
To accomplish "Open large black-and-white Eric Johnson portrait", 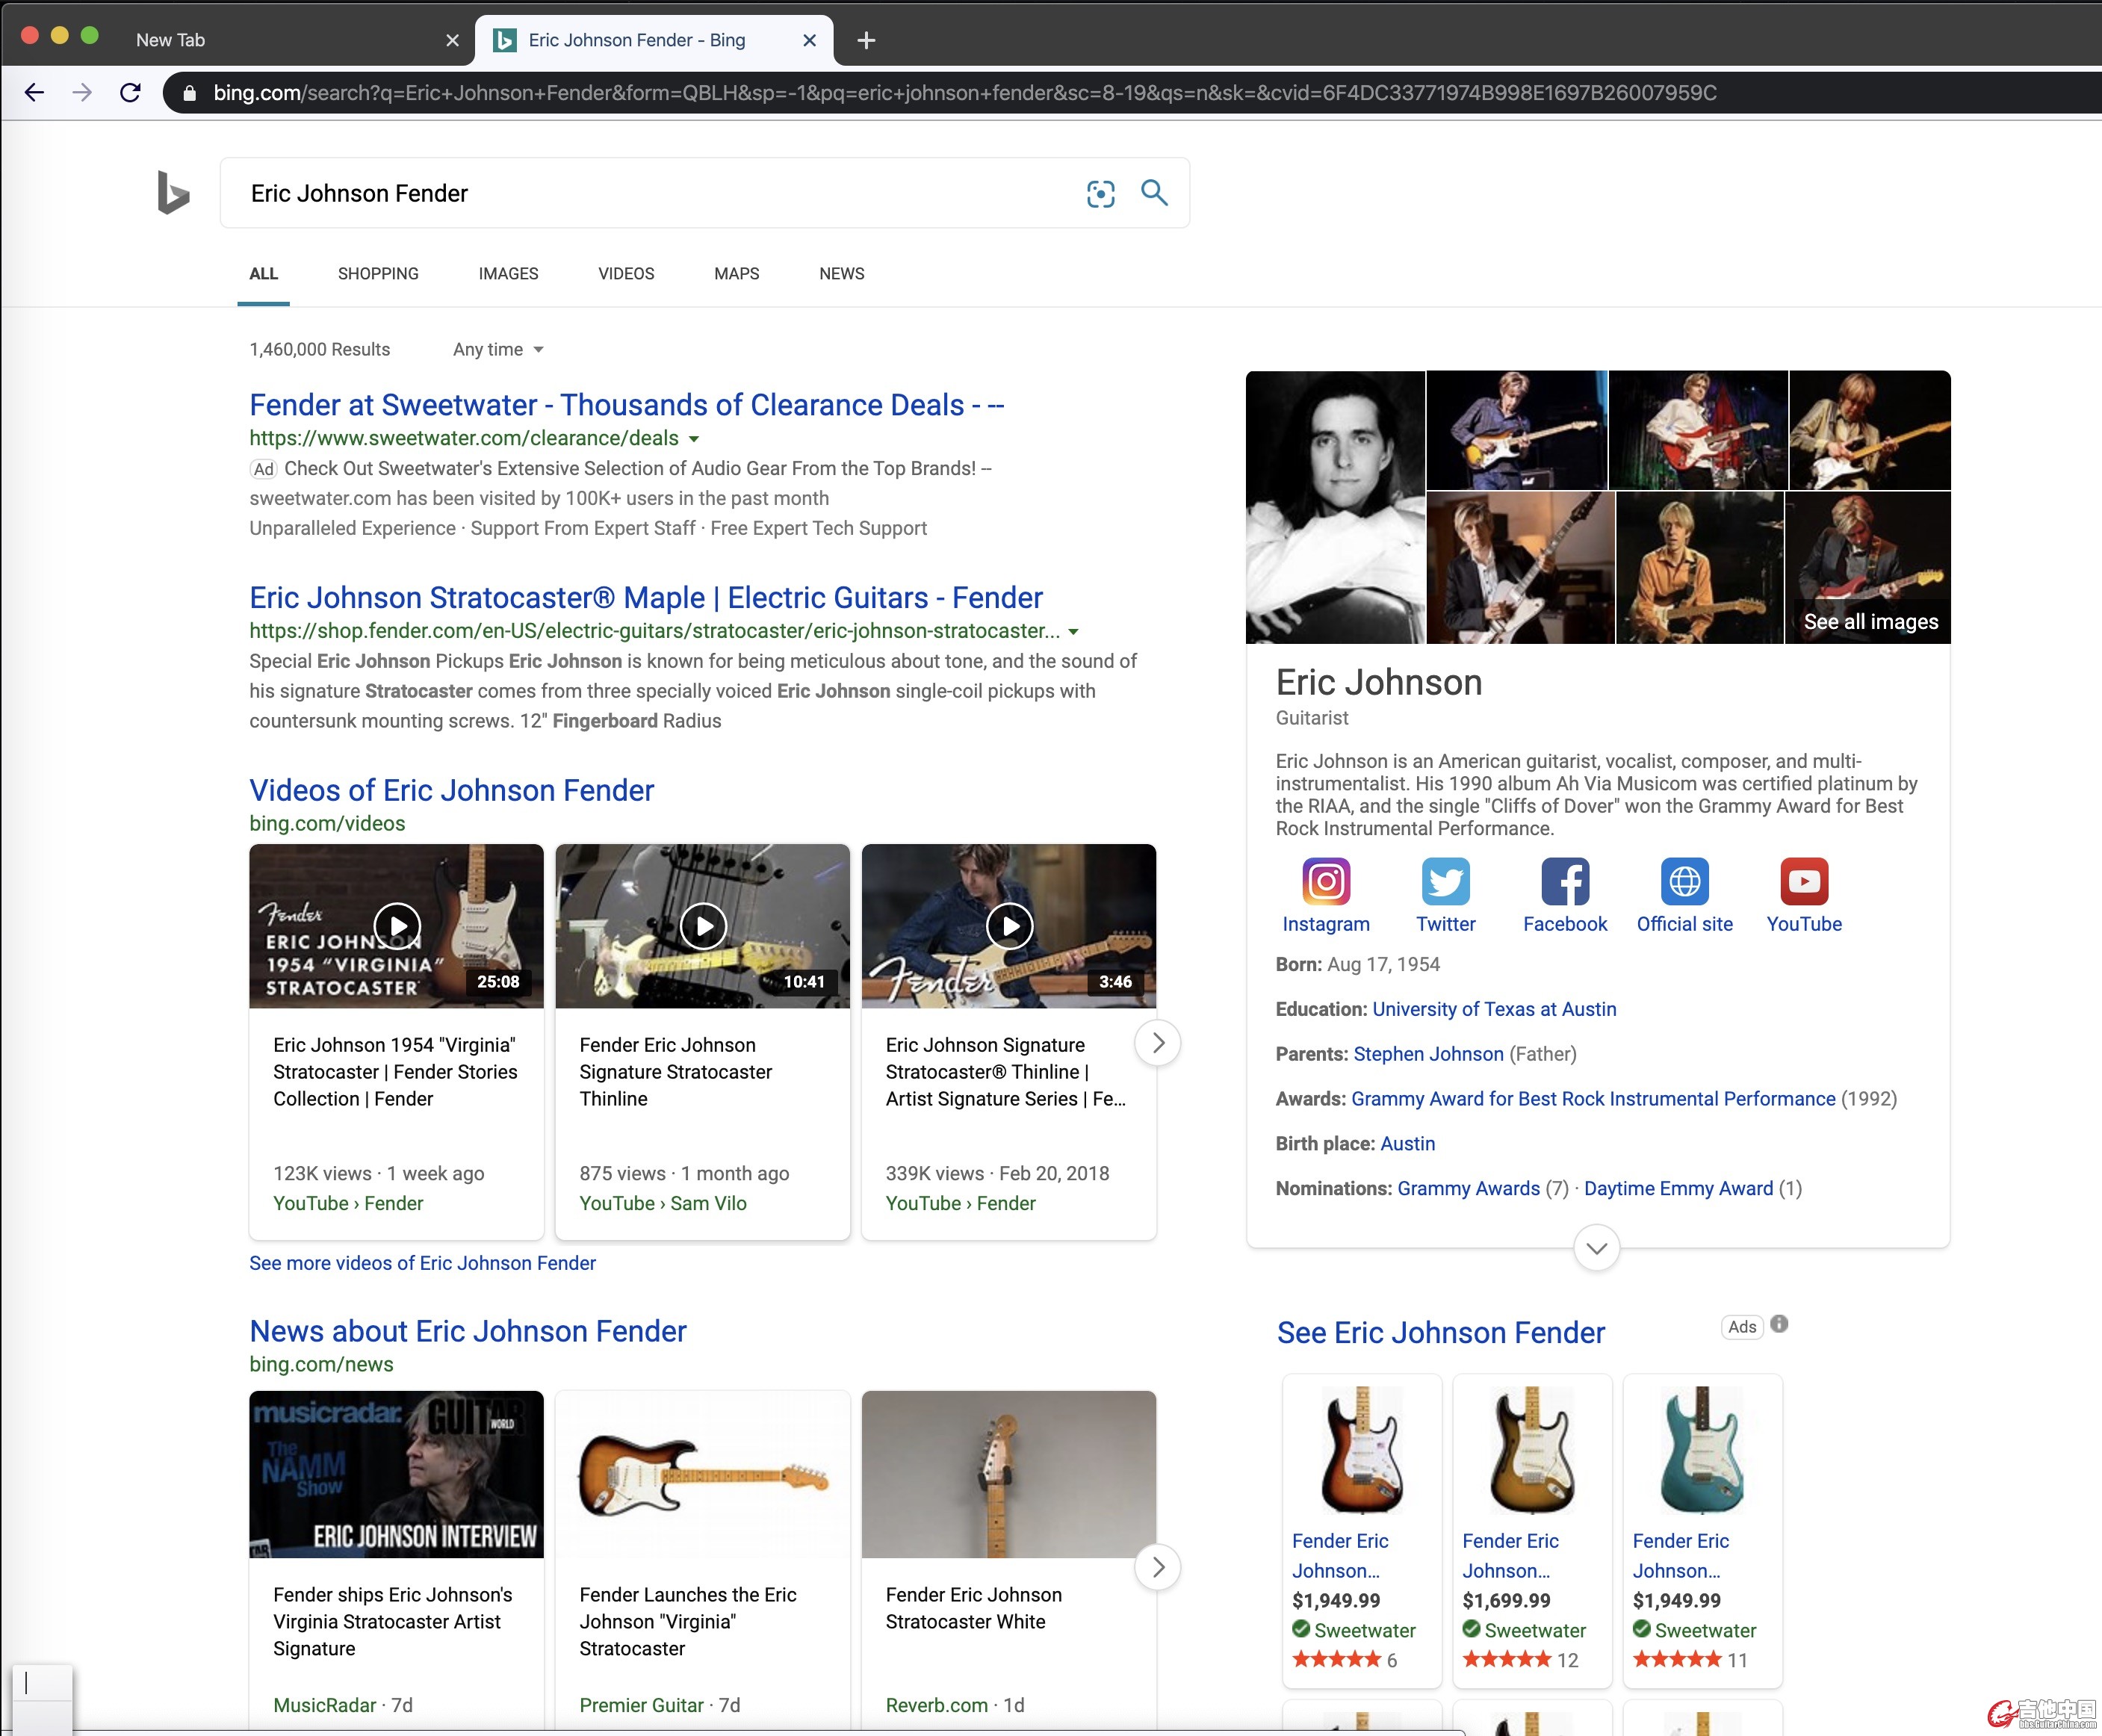I will tap(1335, 507).
